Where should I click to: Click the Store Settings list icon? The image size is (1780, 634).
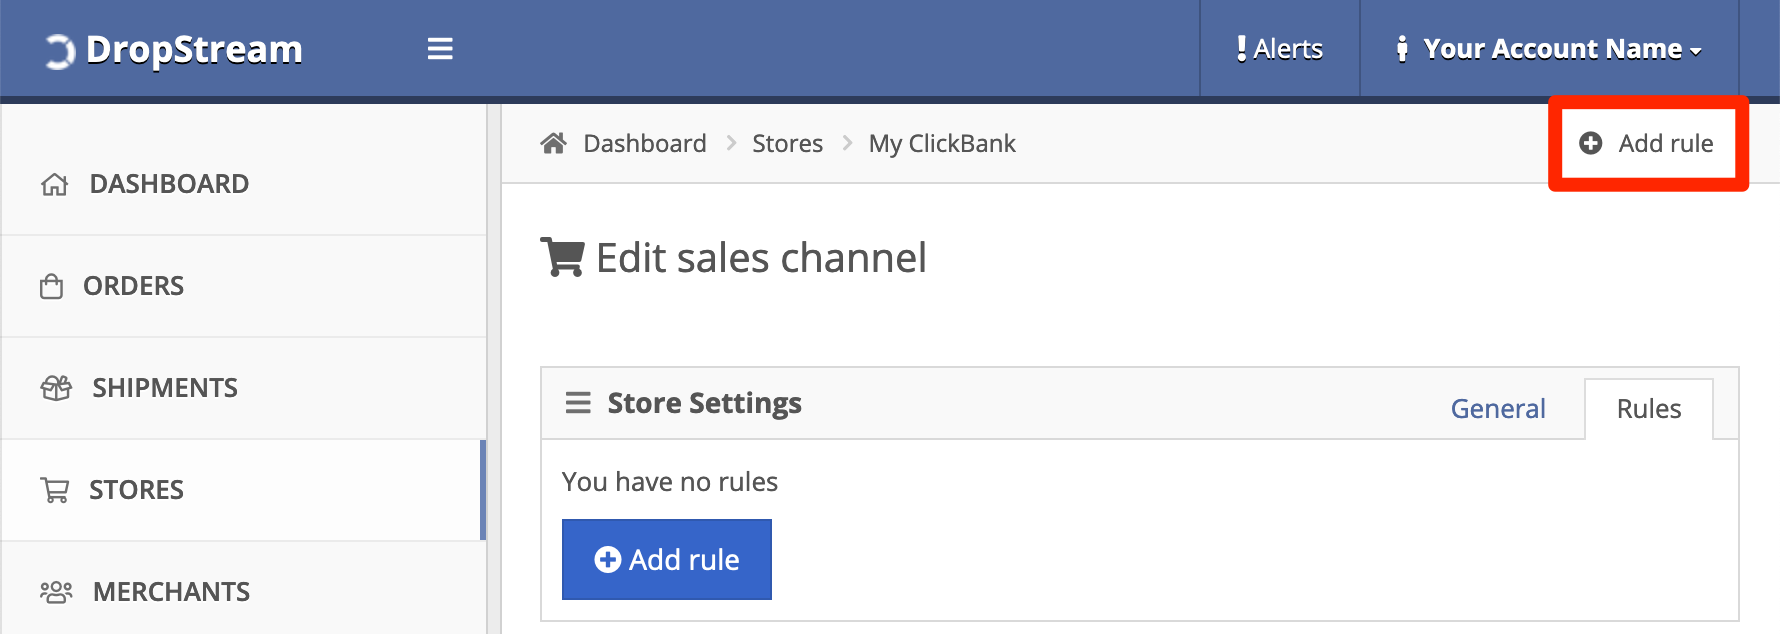pyautogui.click(x=578, y=403)
